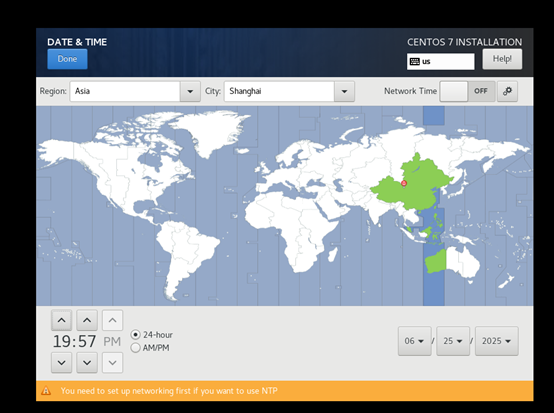
Task: Click the 19:57 time display
Action: tap(75, 342)
